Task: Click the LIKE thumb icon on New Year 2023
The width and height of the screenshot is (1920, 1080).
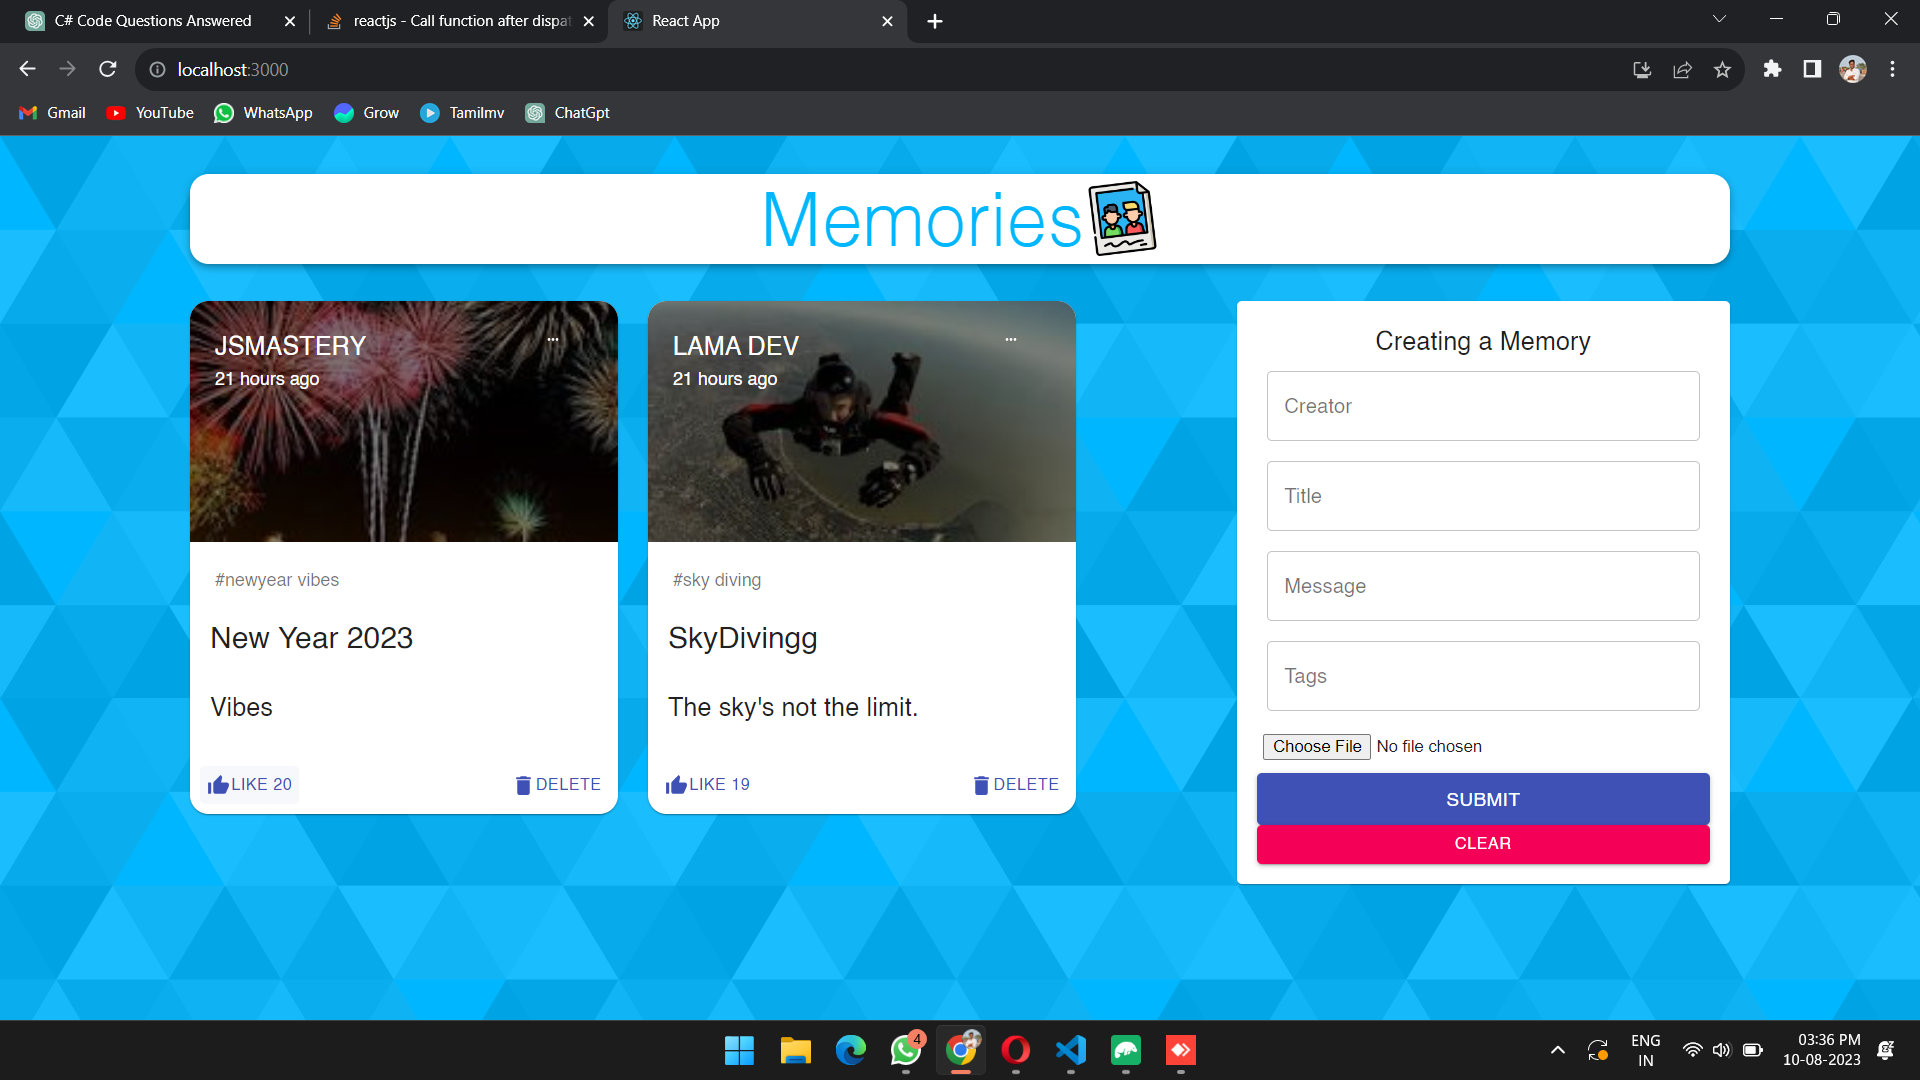Action: 220,784
